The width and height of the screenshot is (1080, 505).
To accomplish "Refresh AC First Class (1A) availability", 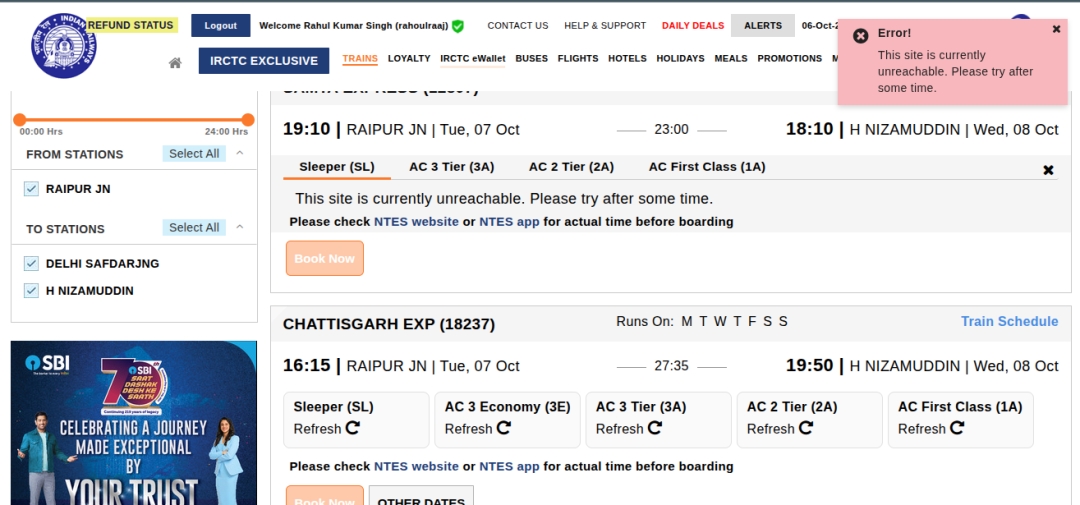I will [956, 428].
